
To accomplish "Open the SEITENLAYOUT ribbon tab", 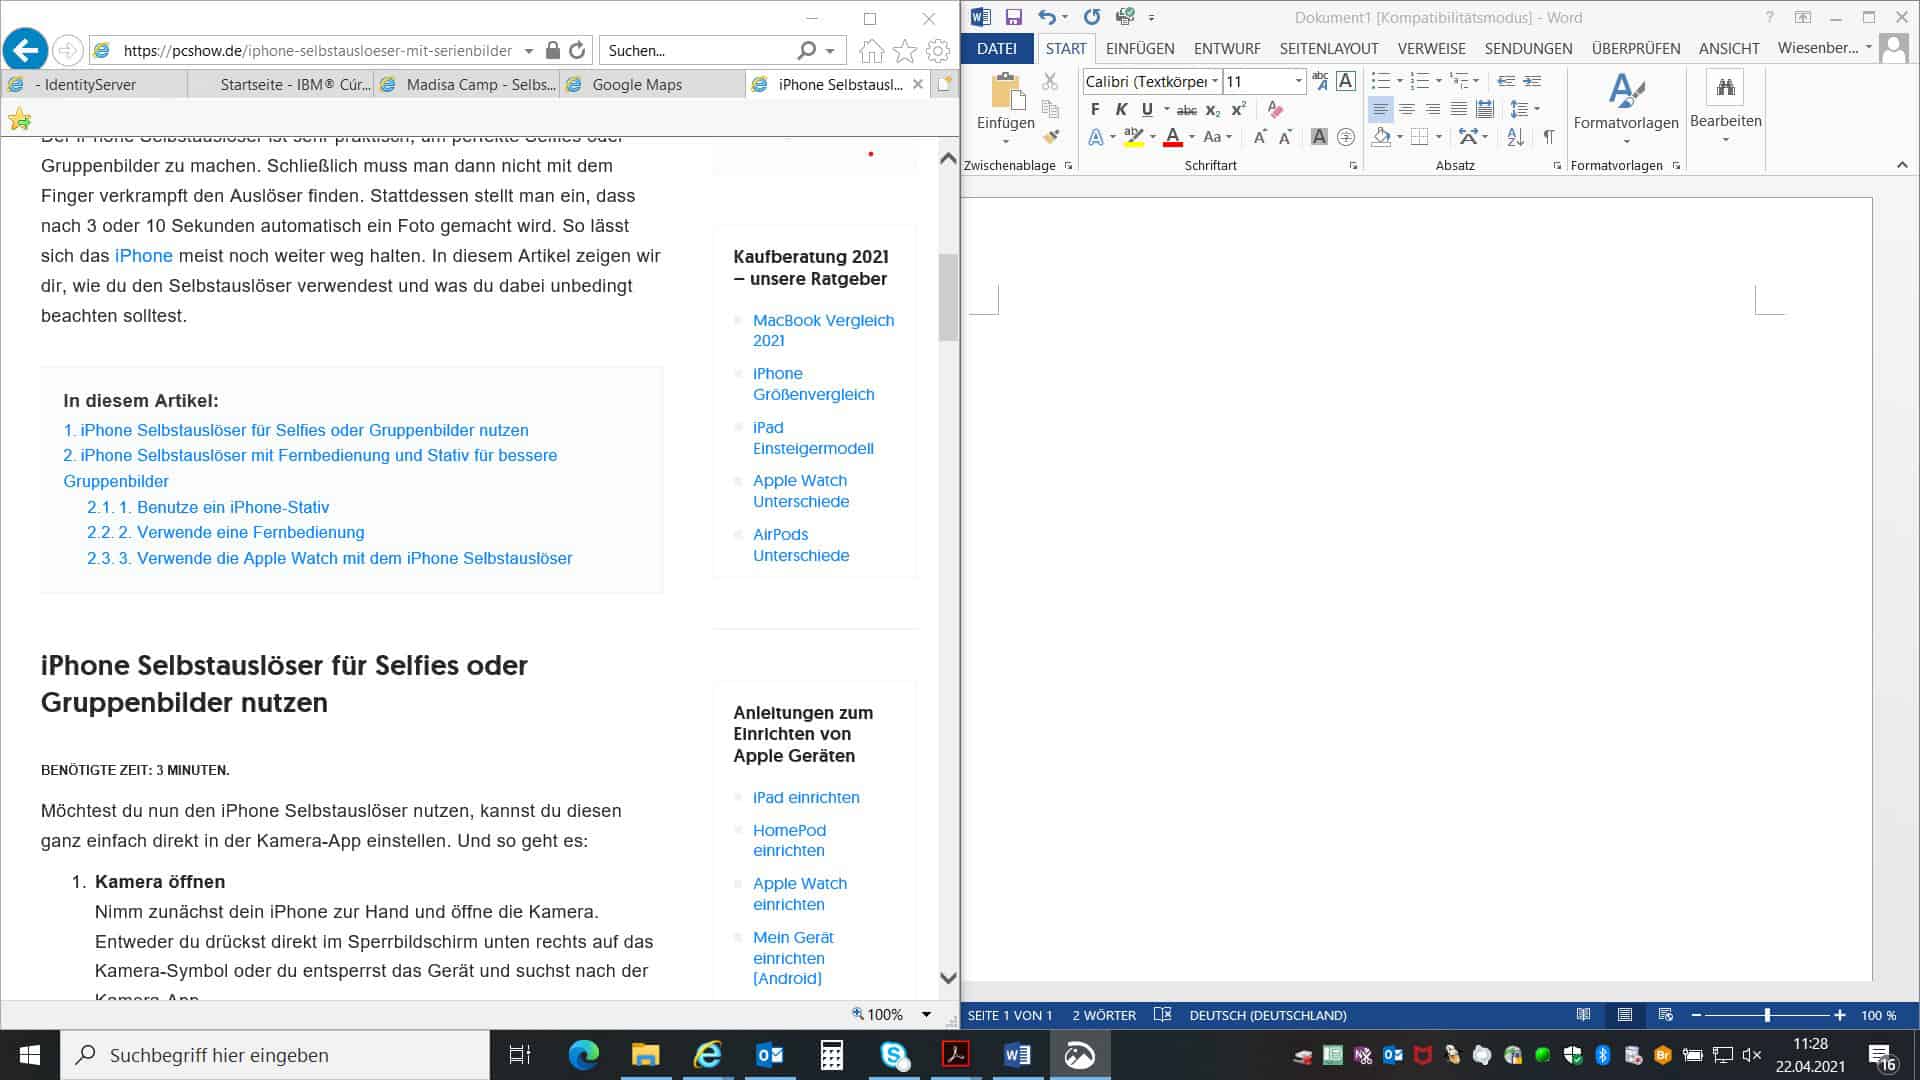I will (1329, 49).
